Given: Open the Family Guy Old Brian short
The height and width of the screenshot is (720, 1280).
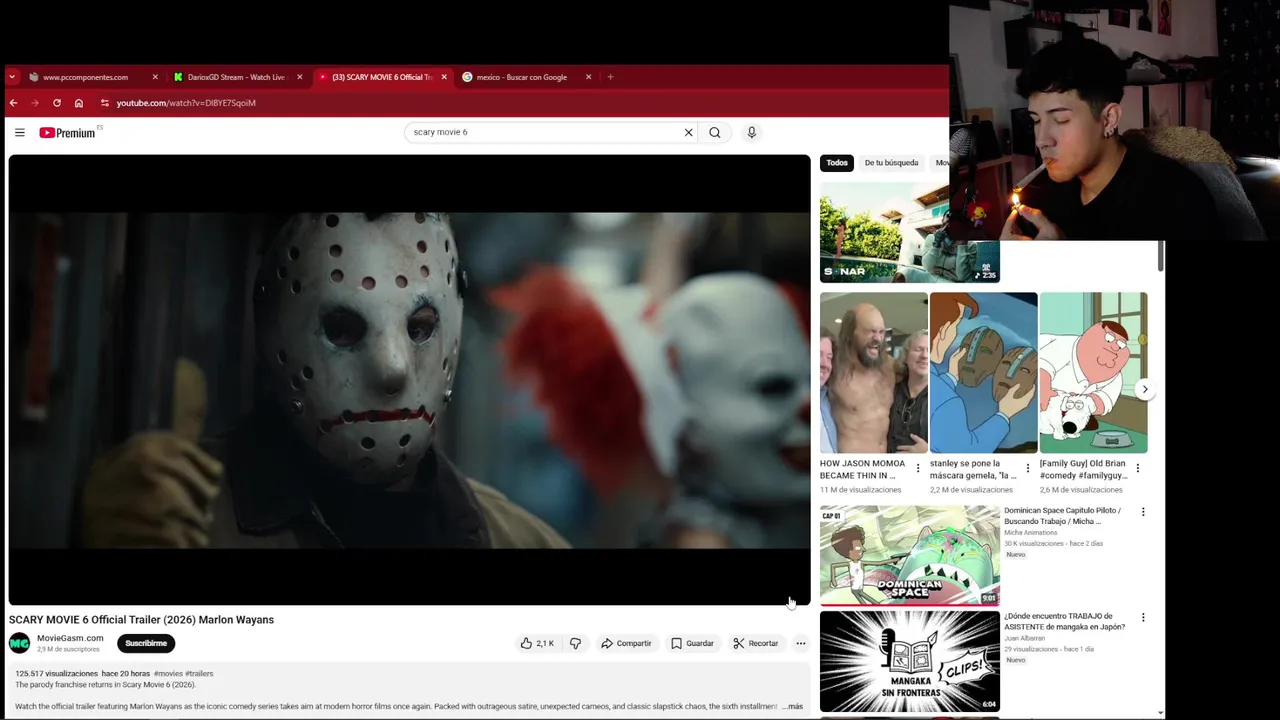Looking at the screenshot, I should 1093,372.
